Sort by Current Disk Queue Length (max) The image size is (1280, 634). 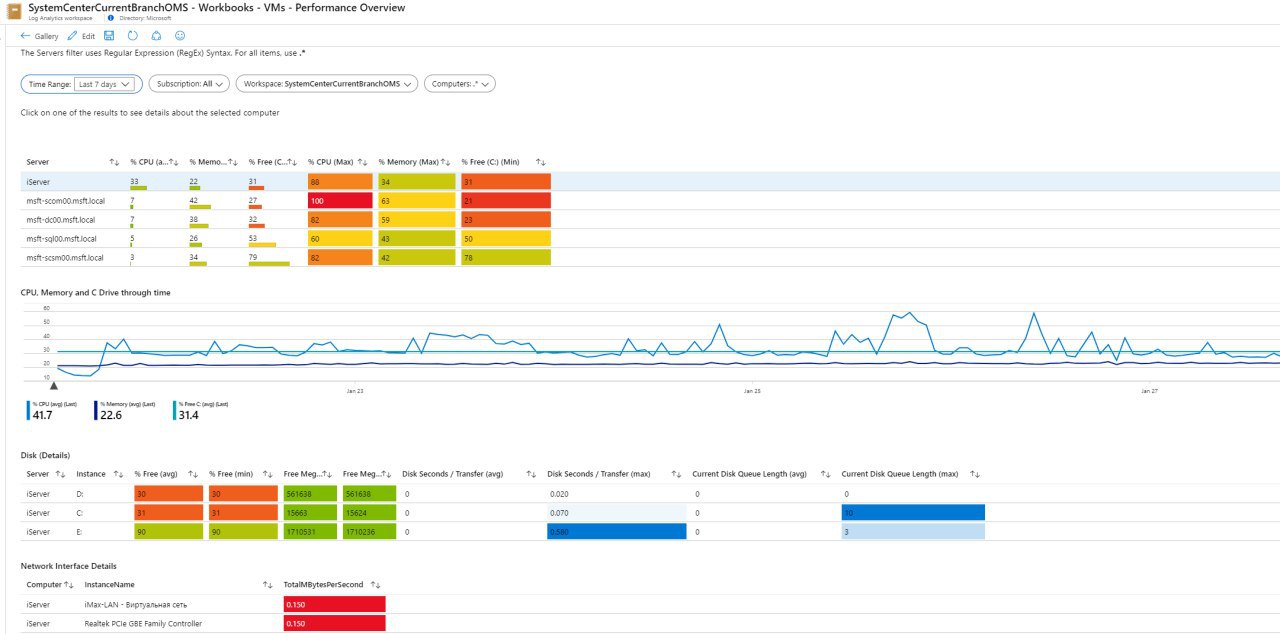click(x=975, y=474)
